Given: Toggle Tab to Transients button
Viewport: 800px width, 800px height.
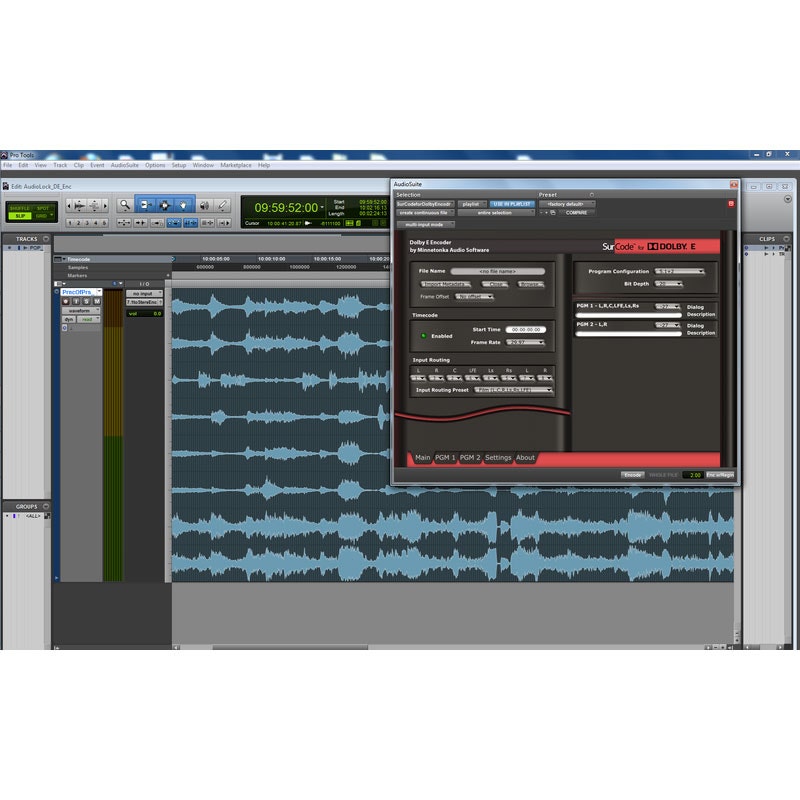Looking at the screenshot, I should pos(140,223).
